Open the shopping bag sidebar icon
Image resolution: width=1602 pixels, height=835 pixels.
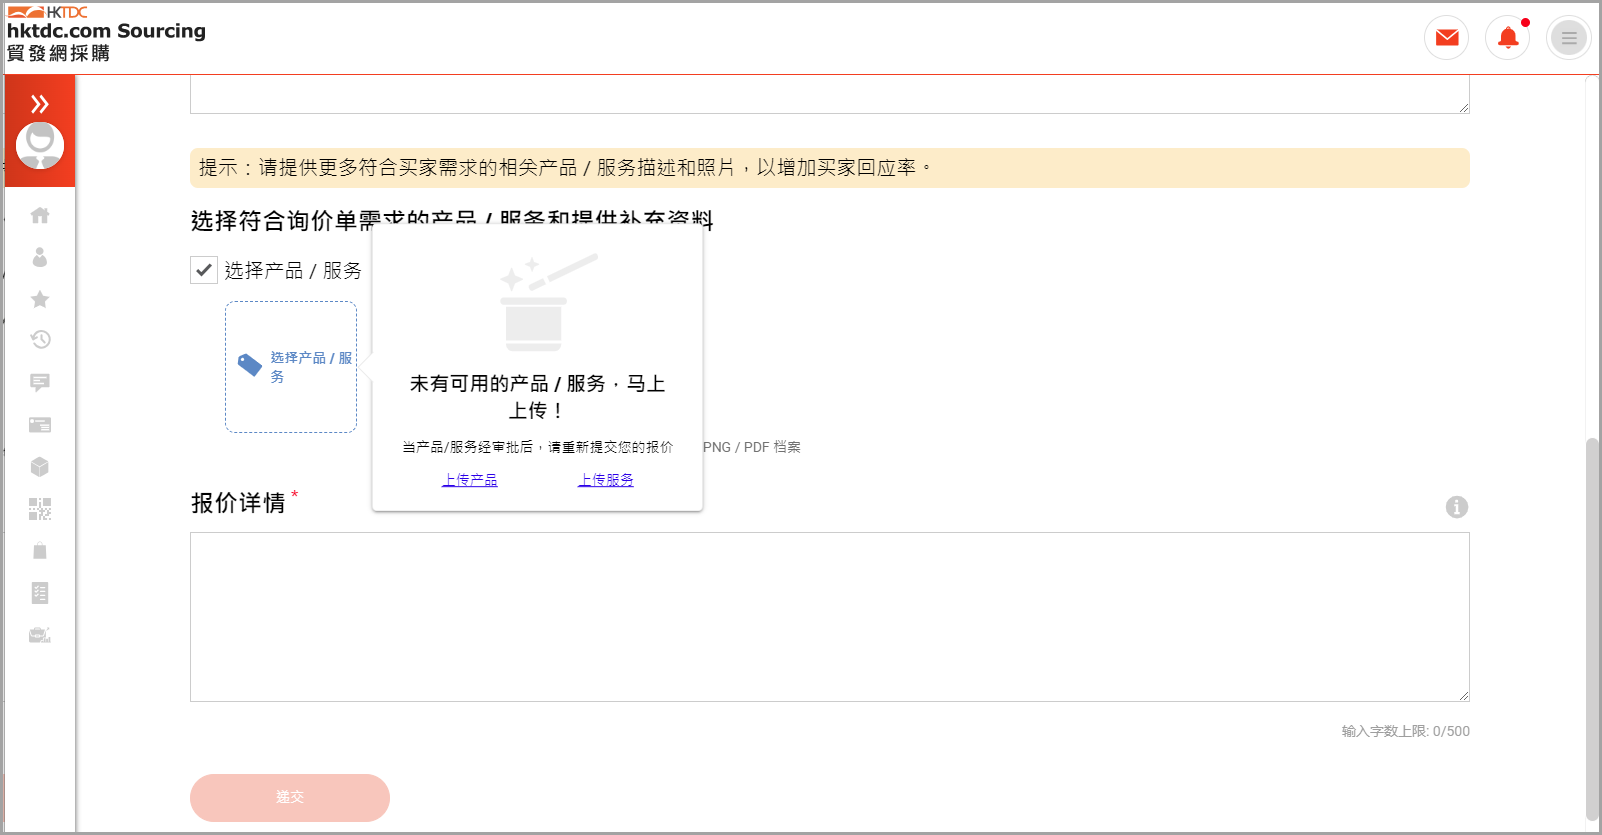pos(40,551)
